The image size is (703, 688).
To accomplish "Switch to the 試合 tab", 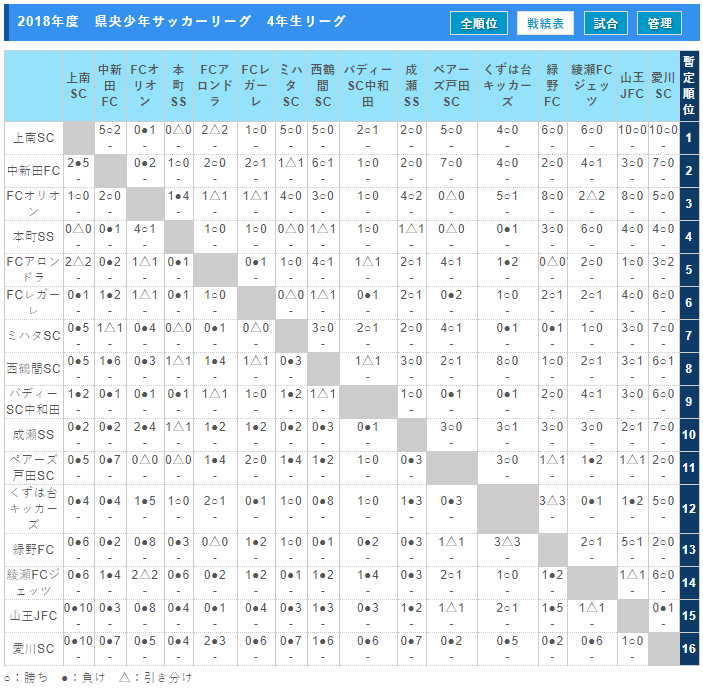I will [606, 23].
